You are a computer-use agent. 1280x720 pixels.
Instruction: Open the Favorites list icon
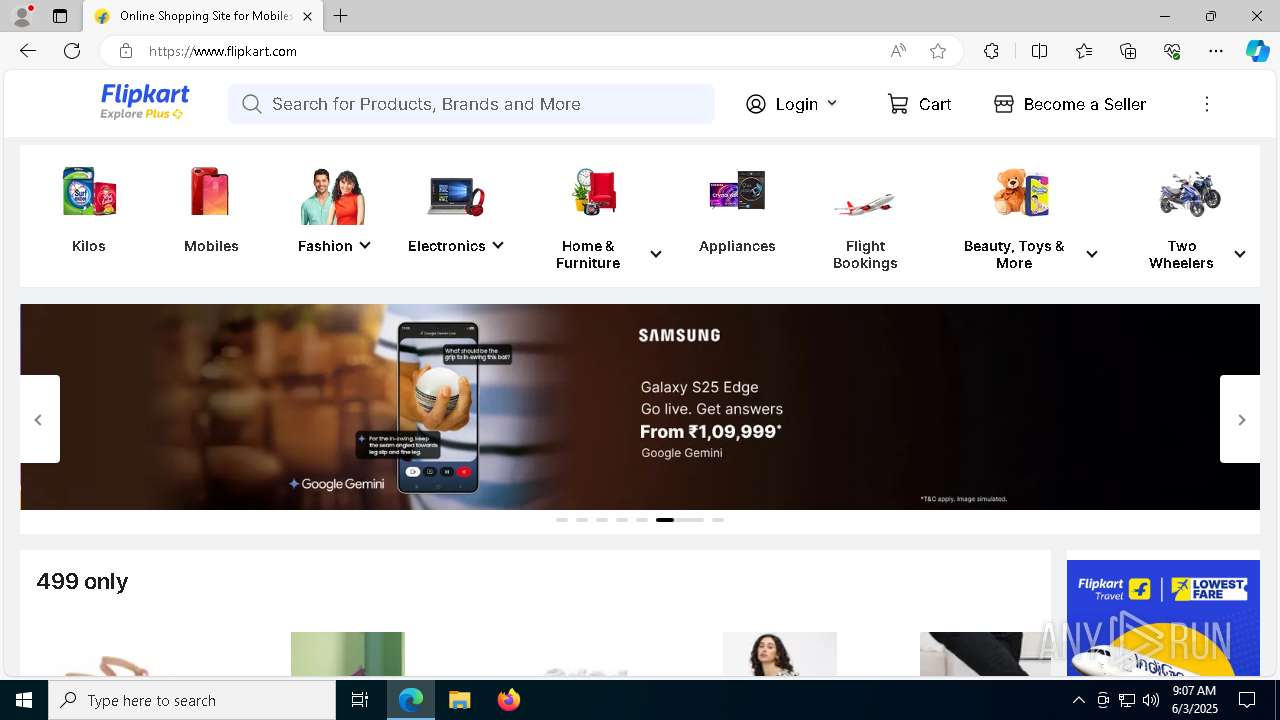point(1084,51)
